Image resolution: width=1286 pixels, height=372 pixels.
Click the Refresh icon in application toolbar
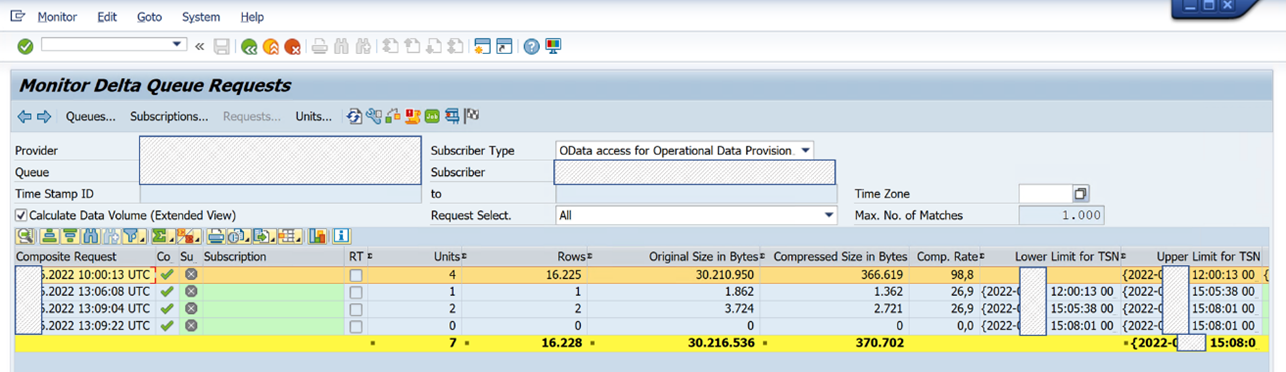tap(354, 117)
